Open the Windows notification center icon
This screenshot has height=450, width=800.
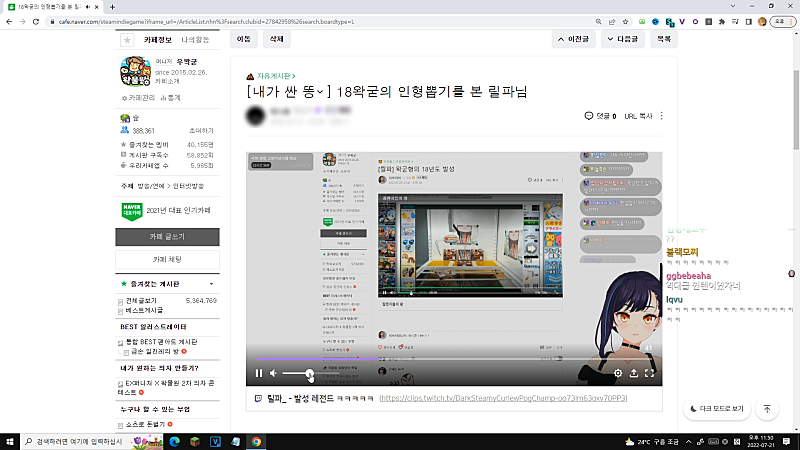(787, 442)
